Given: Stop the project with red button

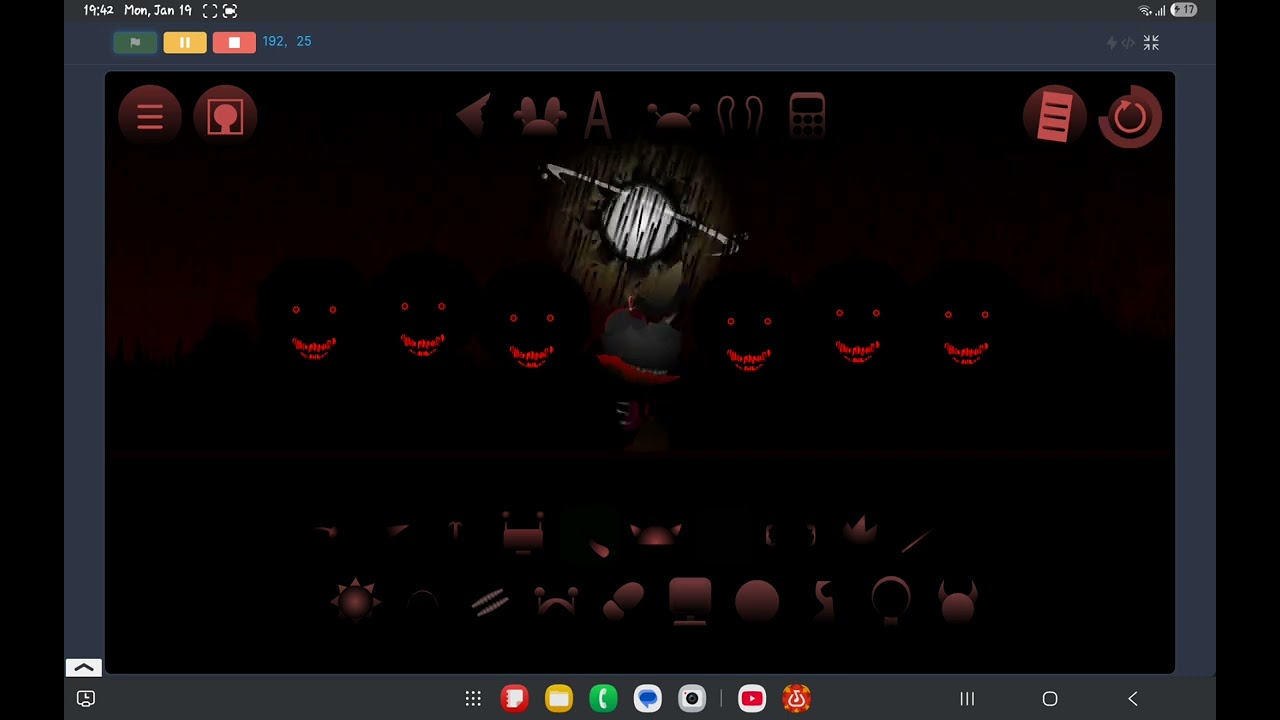Looking at the screenshot, I should tap(234, 42).
